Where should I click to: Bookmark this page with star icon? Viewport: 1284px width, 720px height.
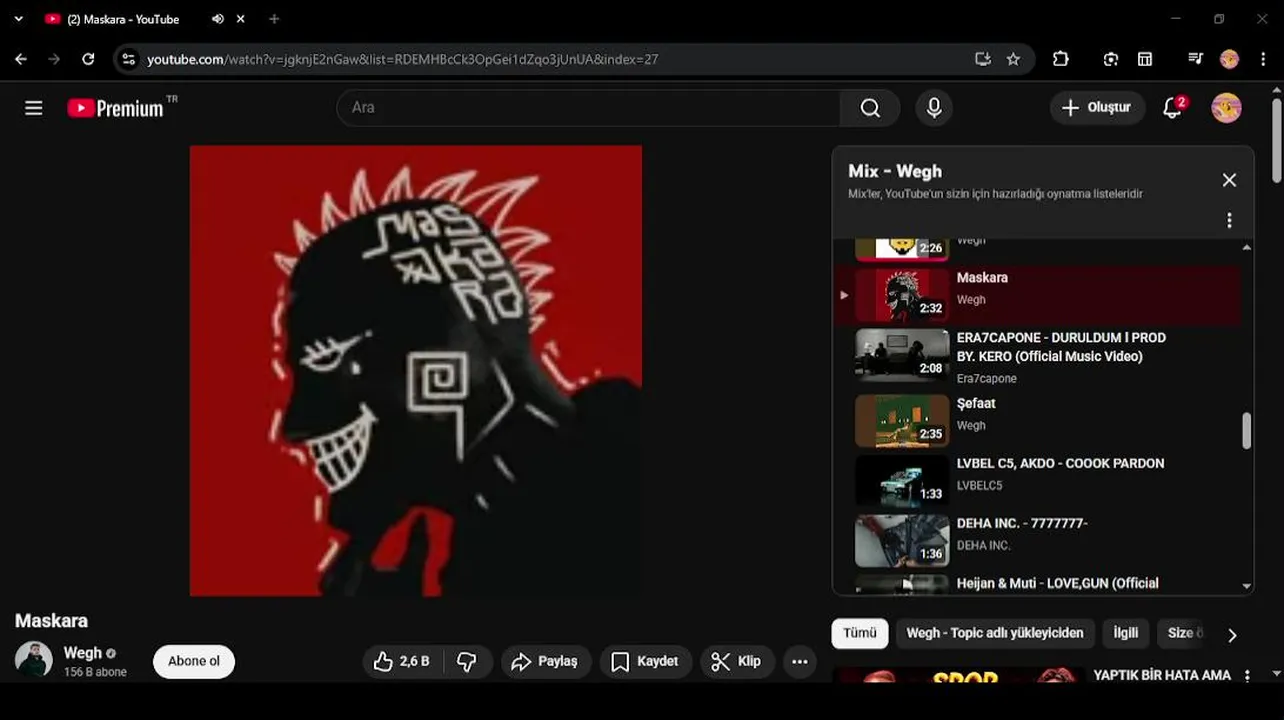[x=1013, y=59]
